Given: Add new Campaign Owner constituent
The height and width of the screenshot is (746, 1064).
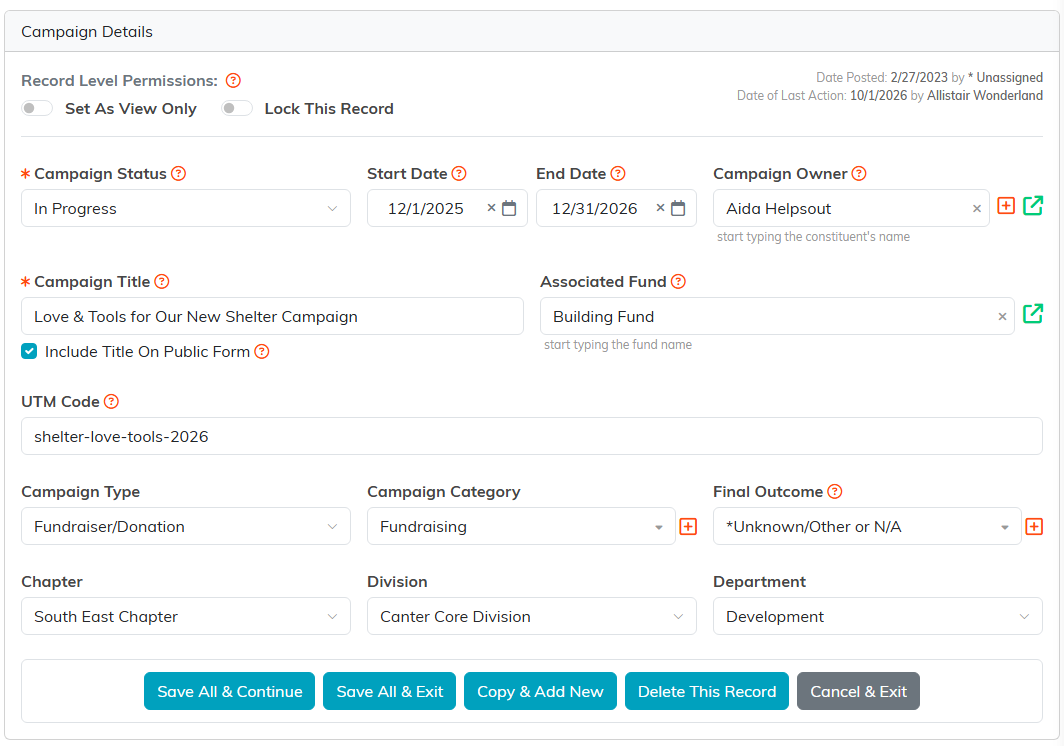Looking at the screenshot, I should 1006,206.
